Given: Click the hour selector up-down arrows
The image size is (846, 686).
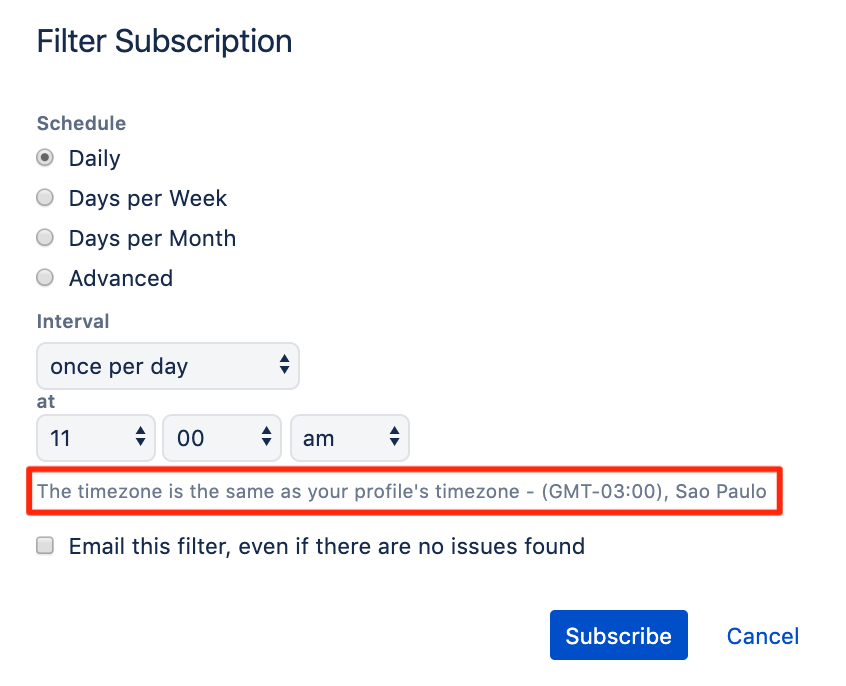Looking at the screenshot, I should pyautogui.click(x=140, y=436).
